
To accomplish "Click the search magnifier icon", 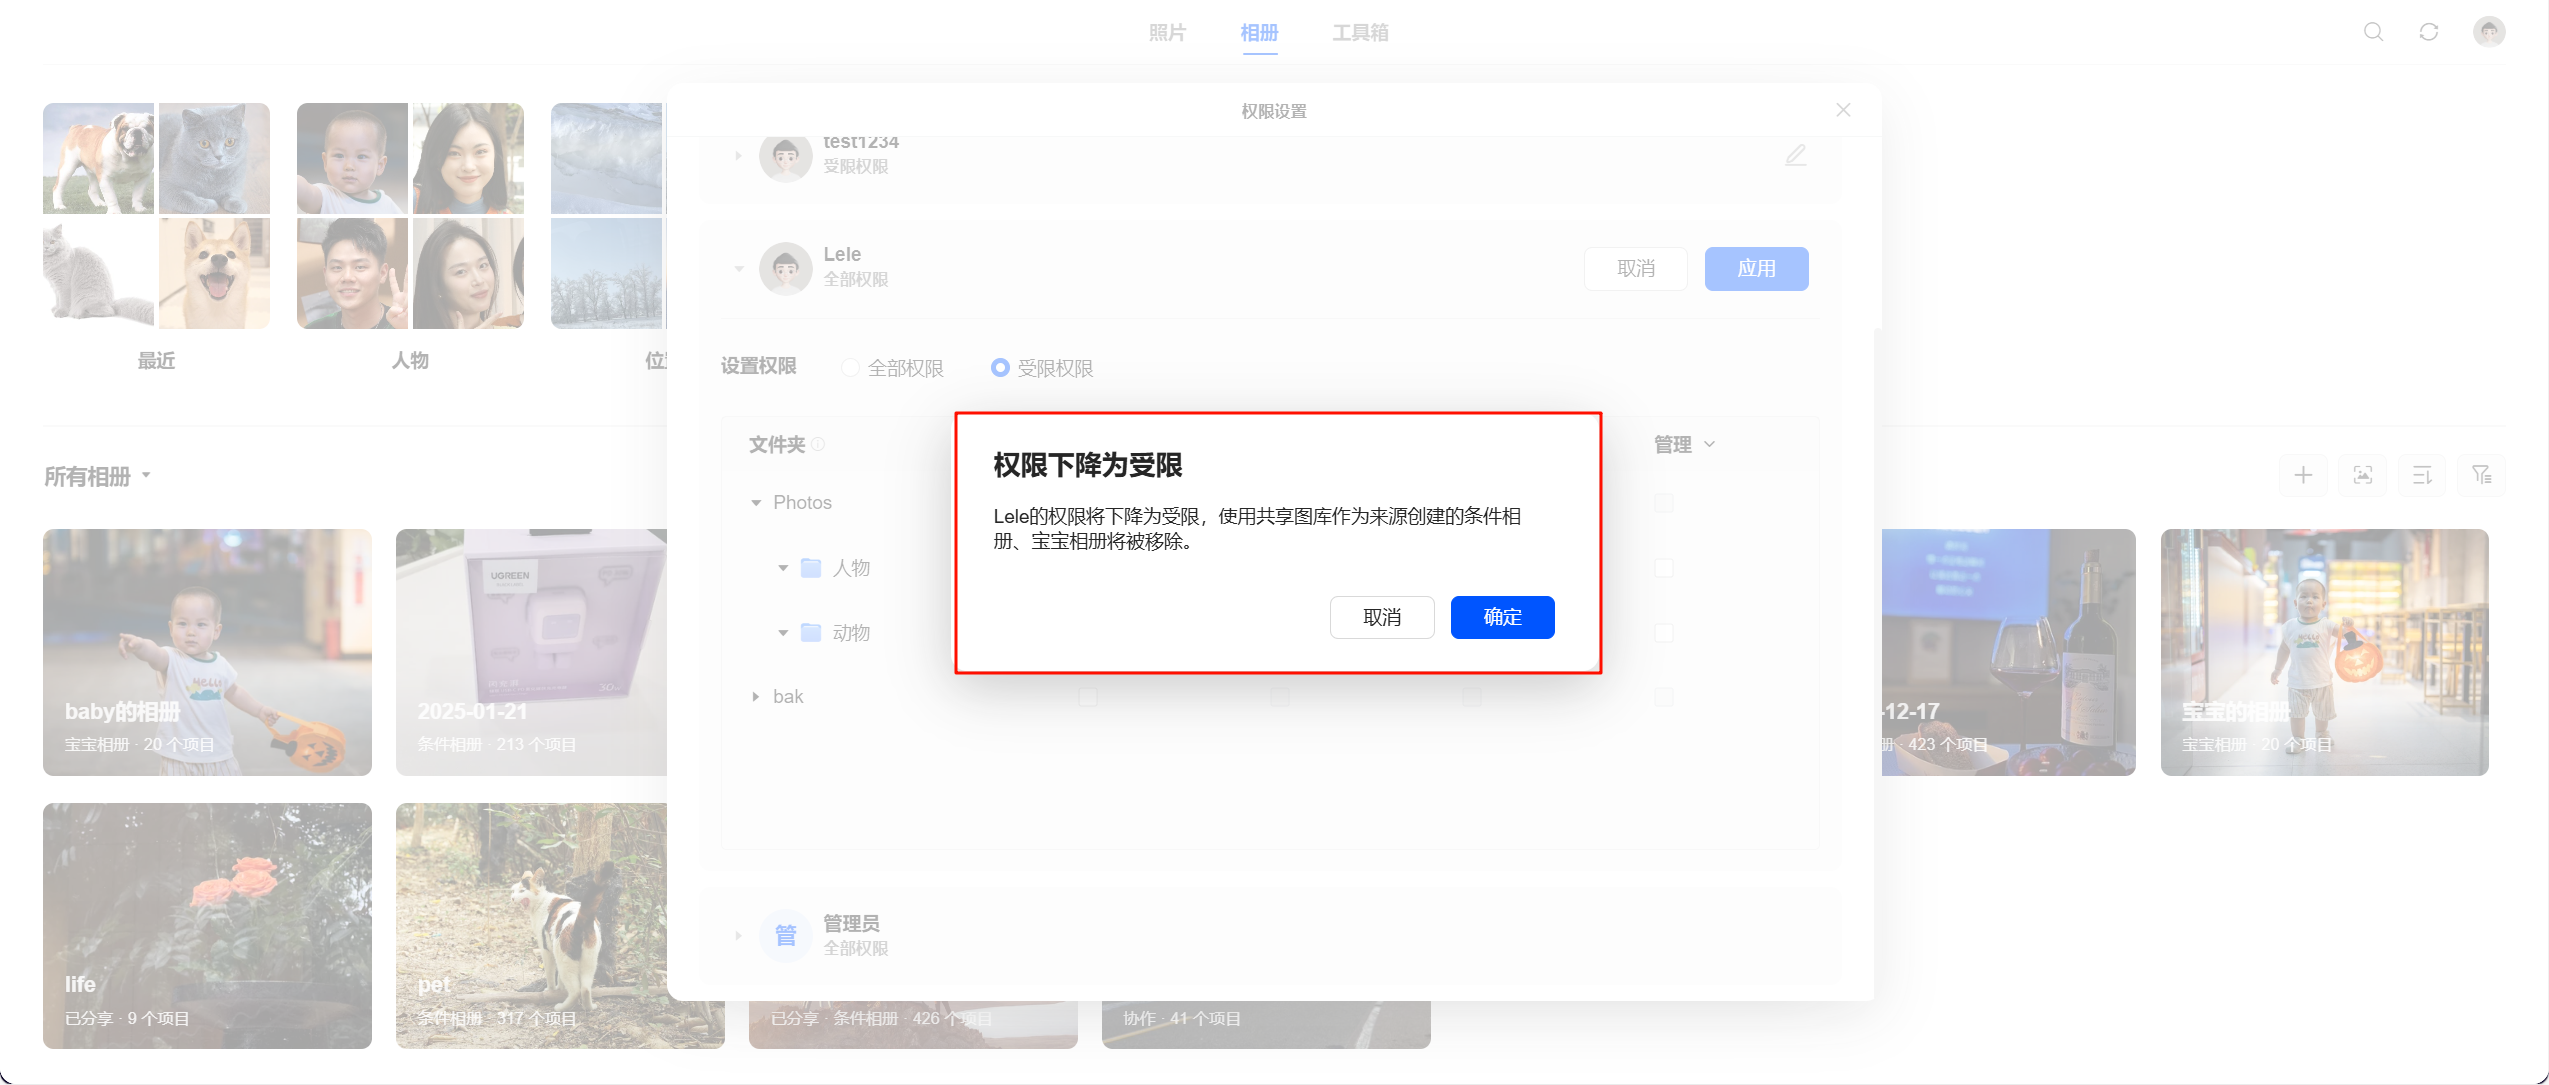I will (x=2373, y=32).
